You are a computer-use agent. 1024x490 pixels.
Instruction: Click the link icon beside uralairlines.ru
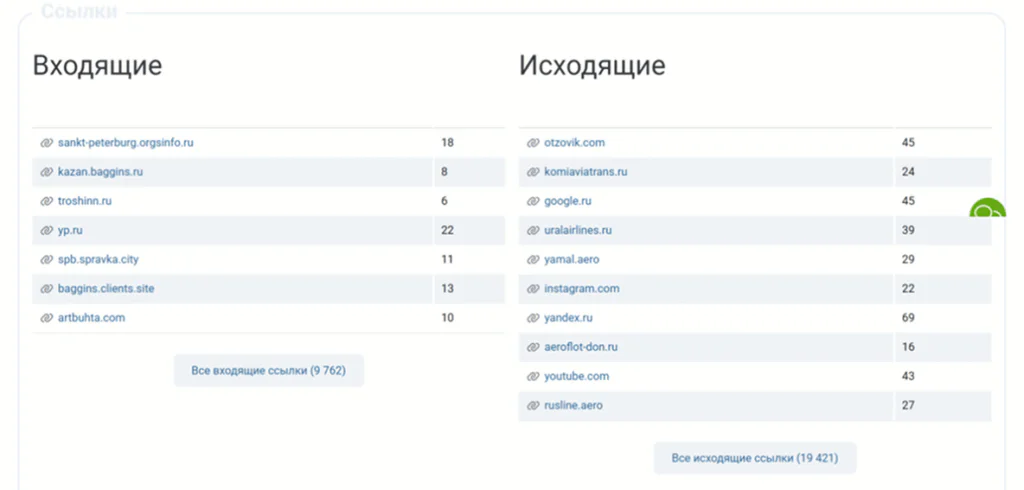533,231
